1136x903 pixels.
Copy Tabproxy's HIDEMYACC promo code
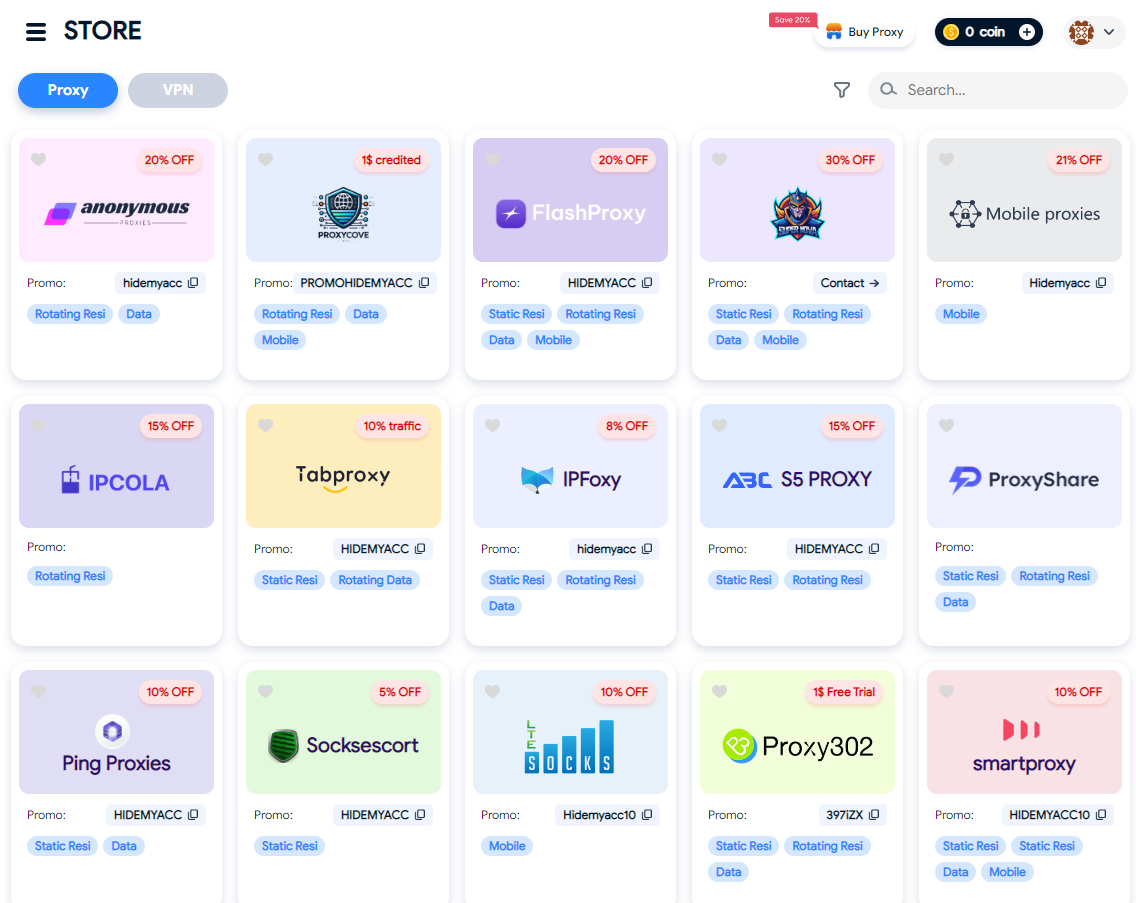click(420, 549)
